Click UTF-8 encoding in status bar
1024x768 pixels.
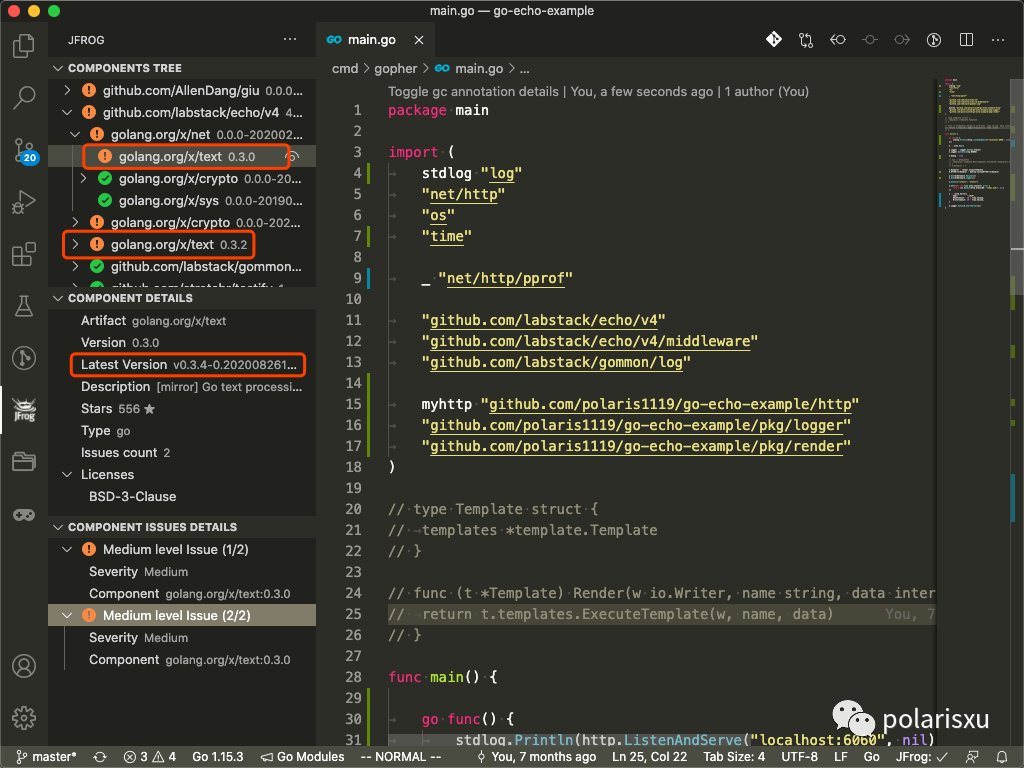coord(799,757)
